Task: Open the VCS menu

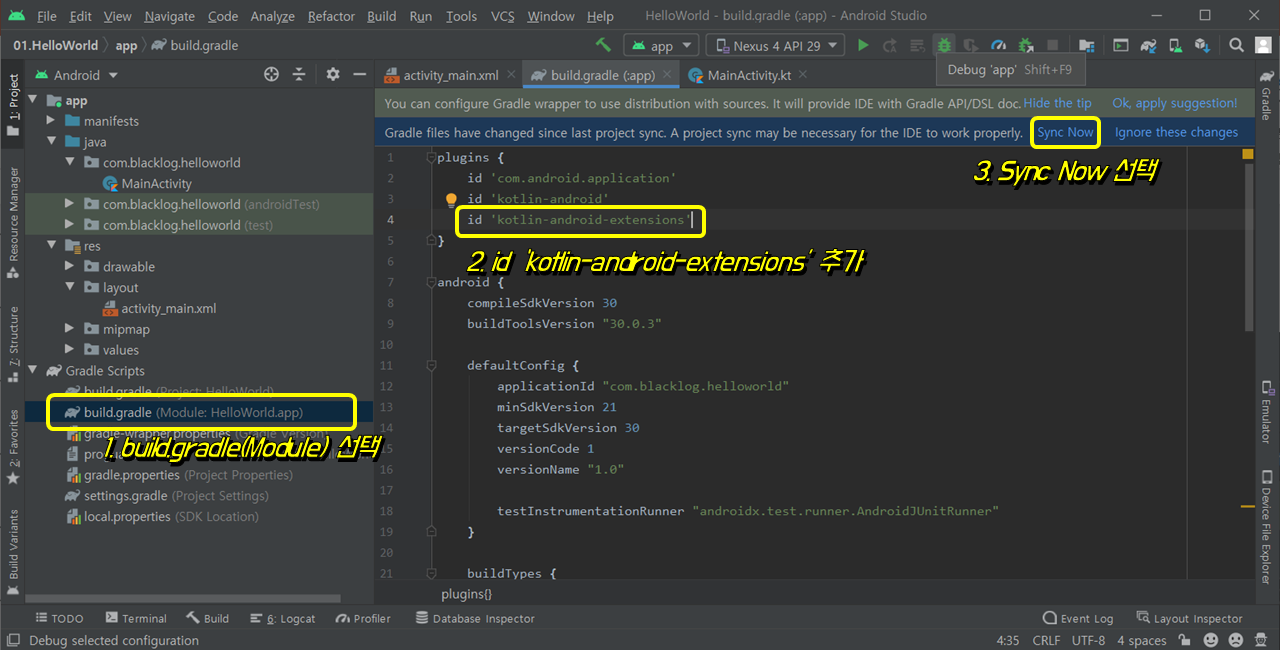Action: [x=503, y=16]
